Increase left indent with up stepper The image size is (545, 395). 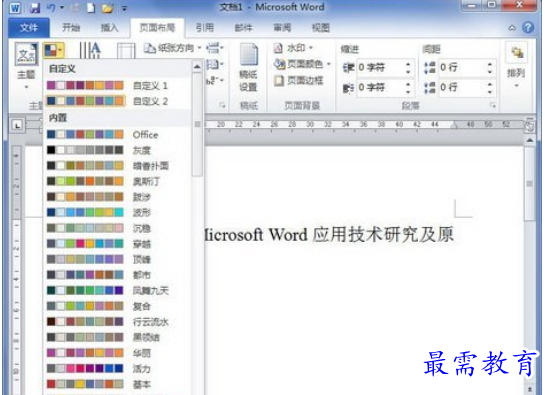(x=408, y=64)
